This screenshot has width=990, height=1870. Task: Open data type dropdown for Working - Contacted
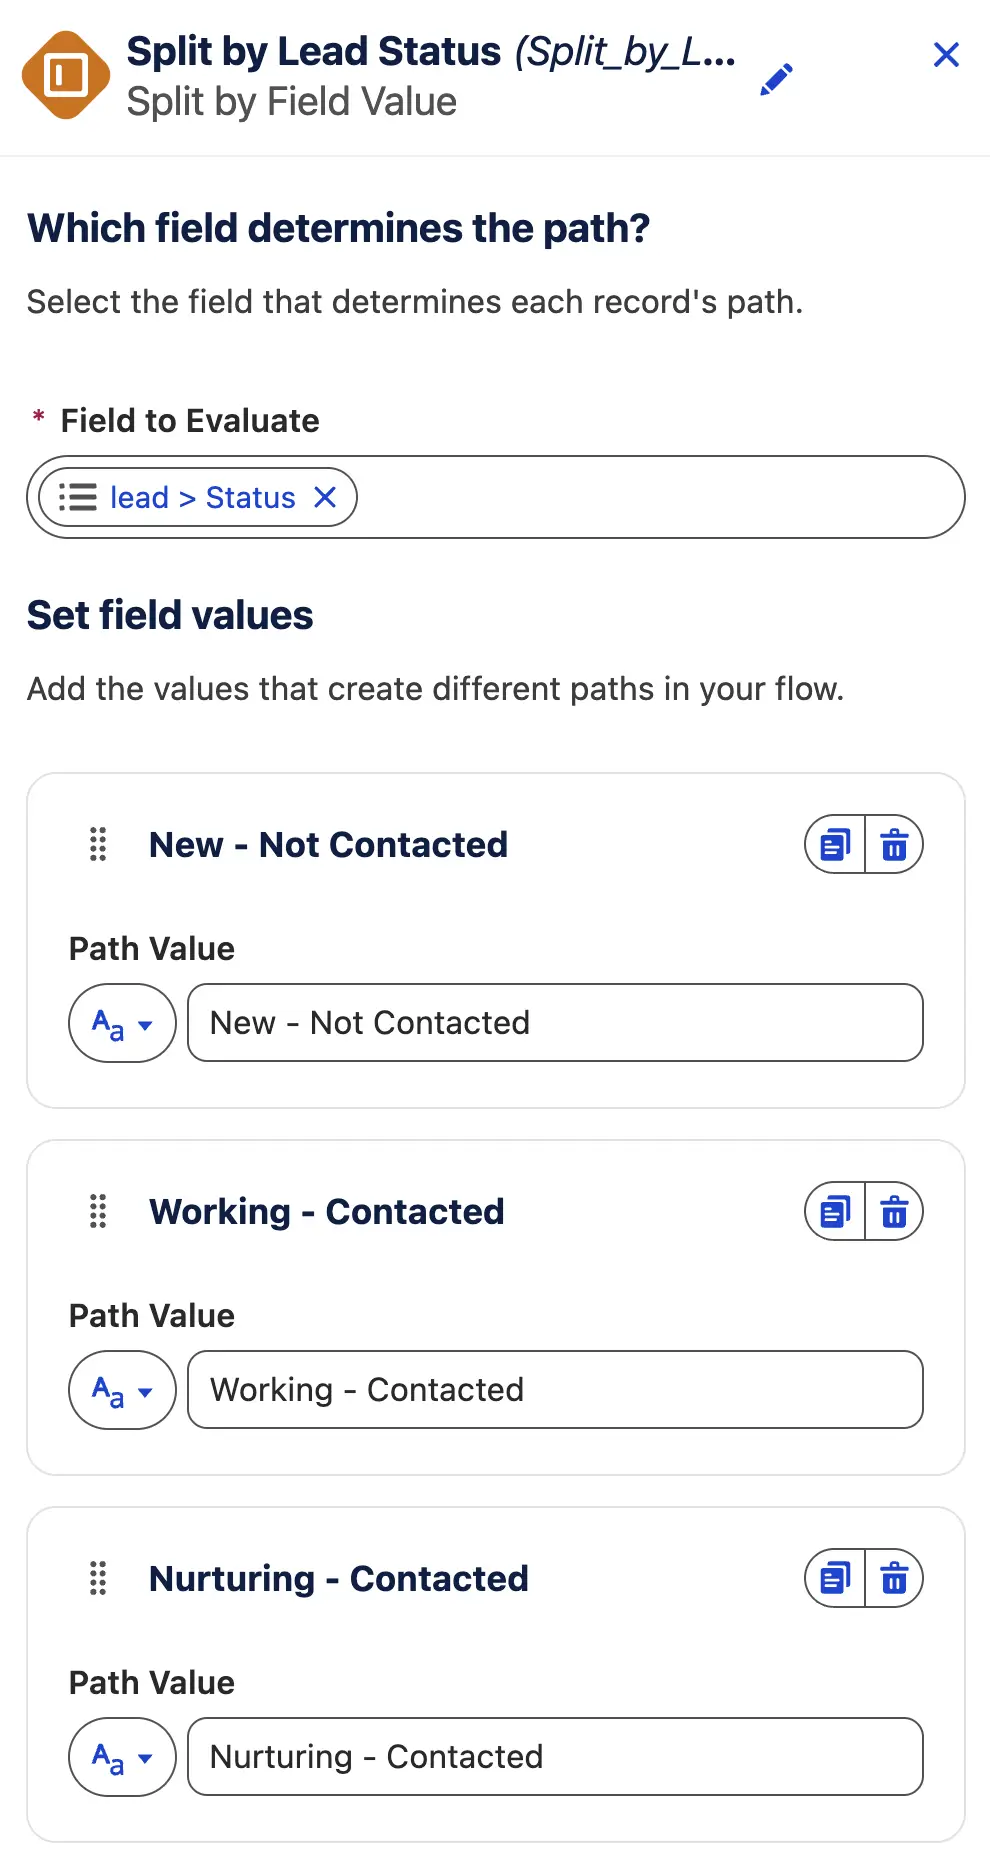(x=122, y=1390)
